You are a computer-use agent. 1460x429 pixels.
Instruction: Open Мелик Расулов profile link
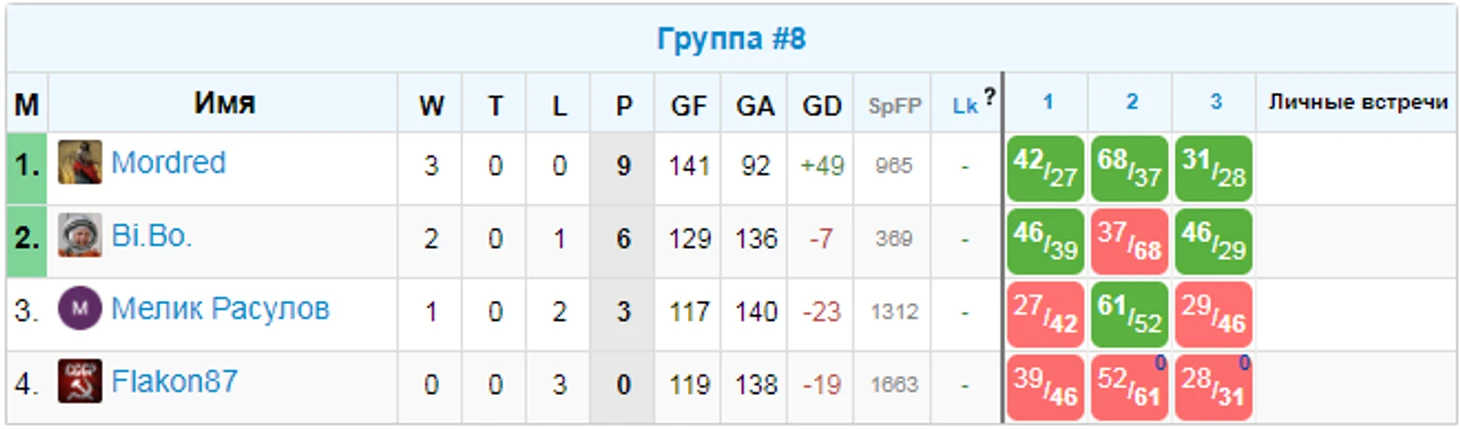coord(220,309)
